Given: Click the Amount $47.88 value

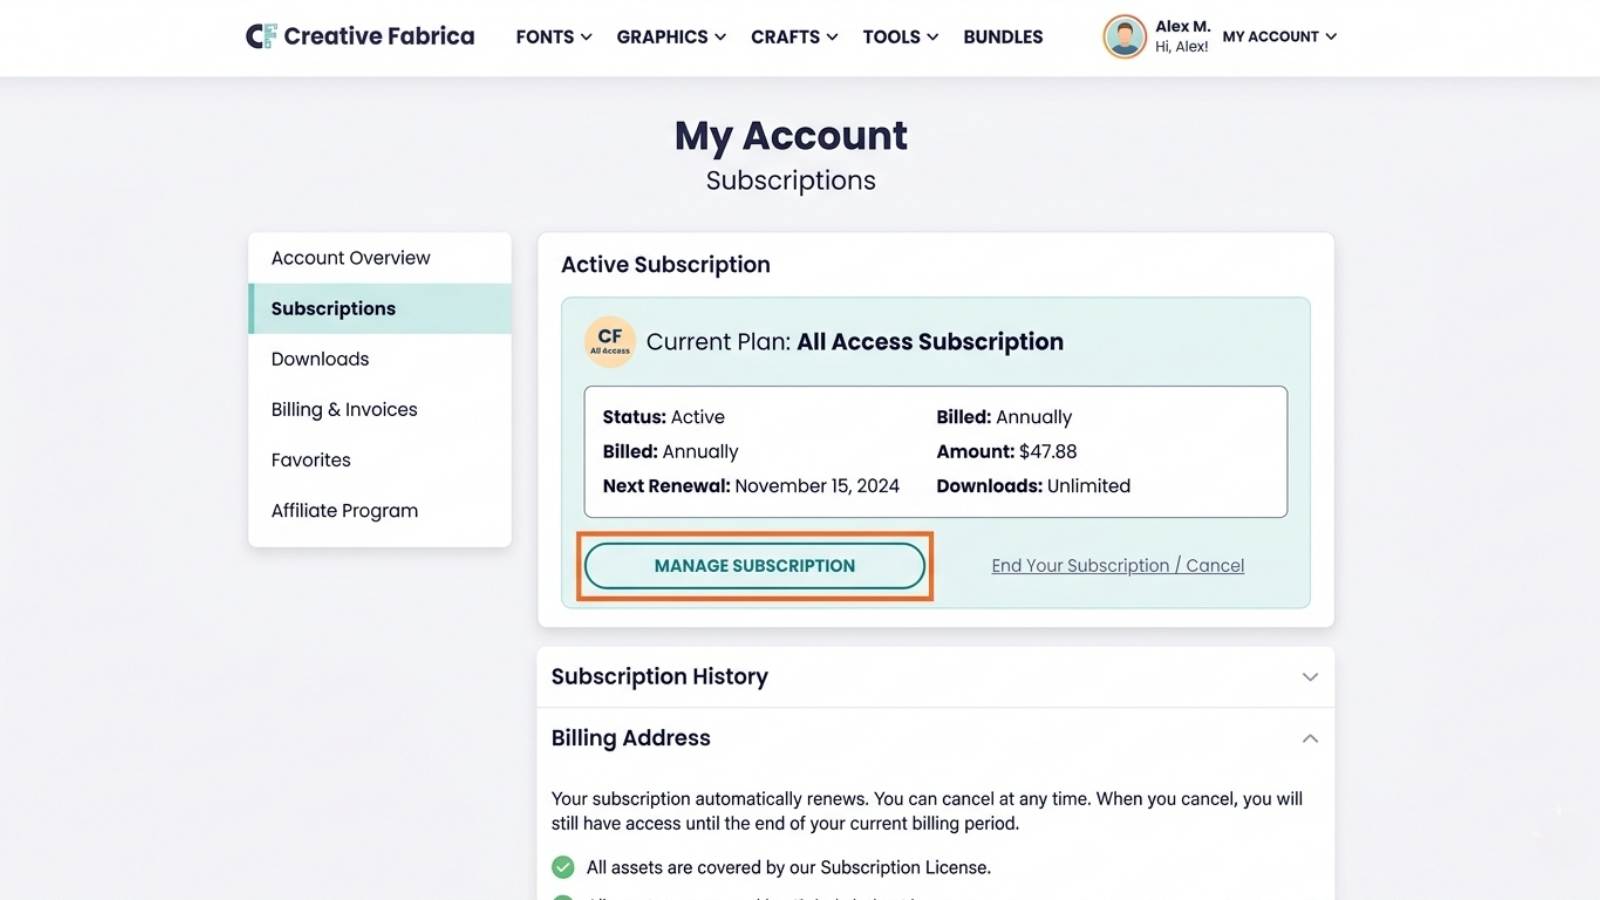Looking at the screenshot, I should [x=1006, y=451].
